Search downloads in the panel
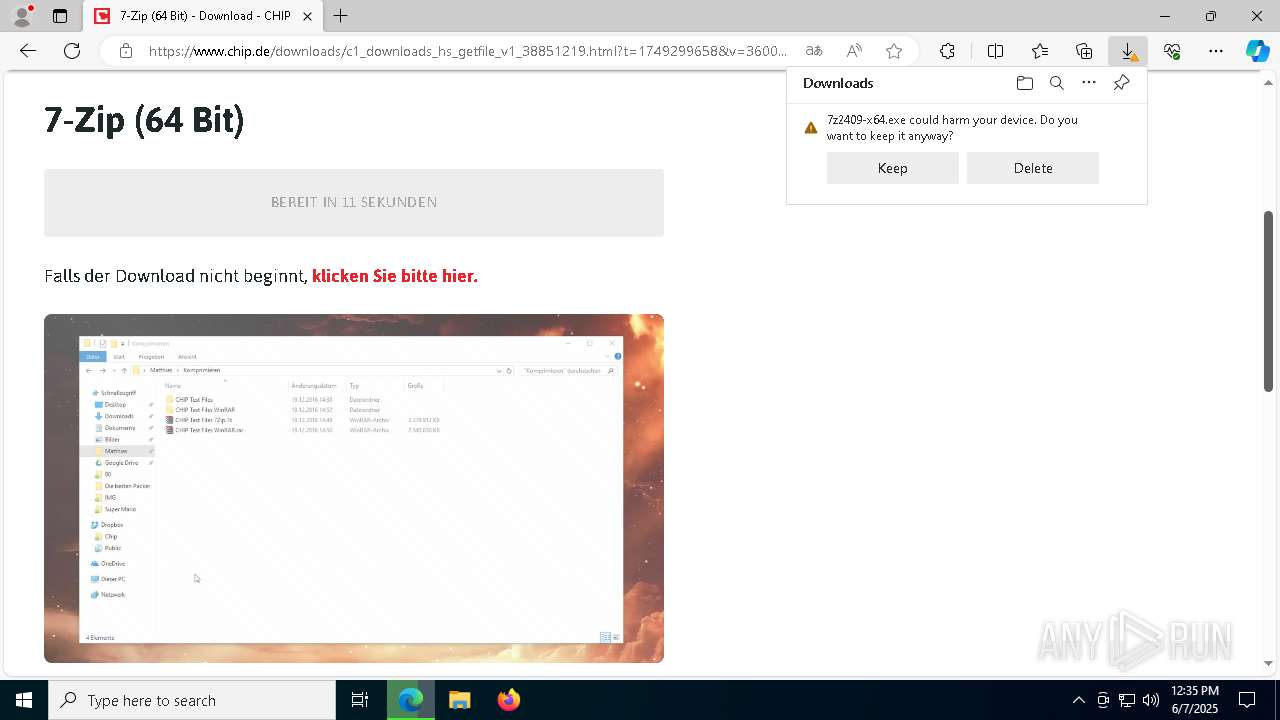The width and height of the screenshot is (1280, 720). pyautogui.click(x=1057, y=83)
